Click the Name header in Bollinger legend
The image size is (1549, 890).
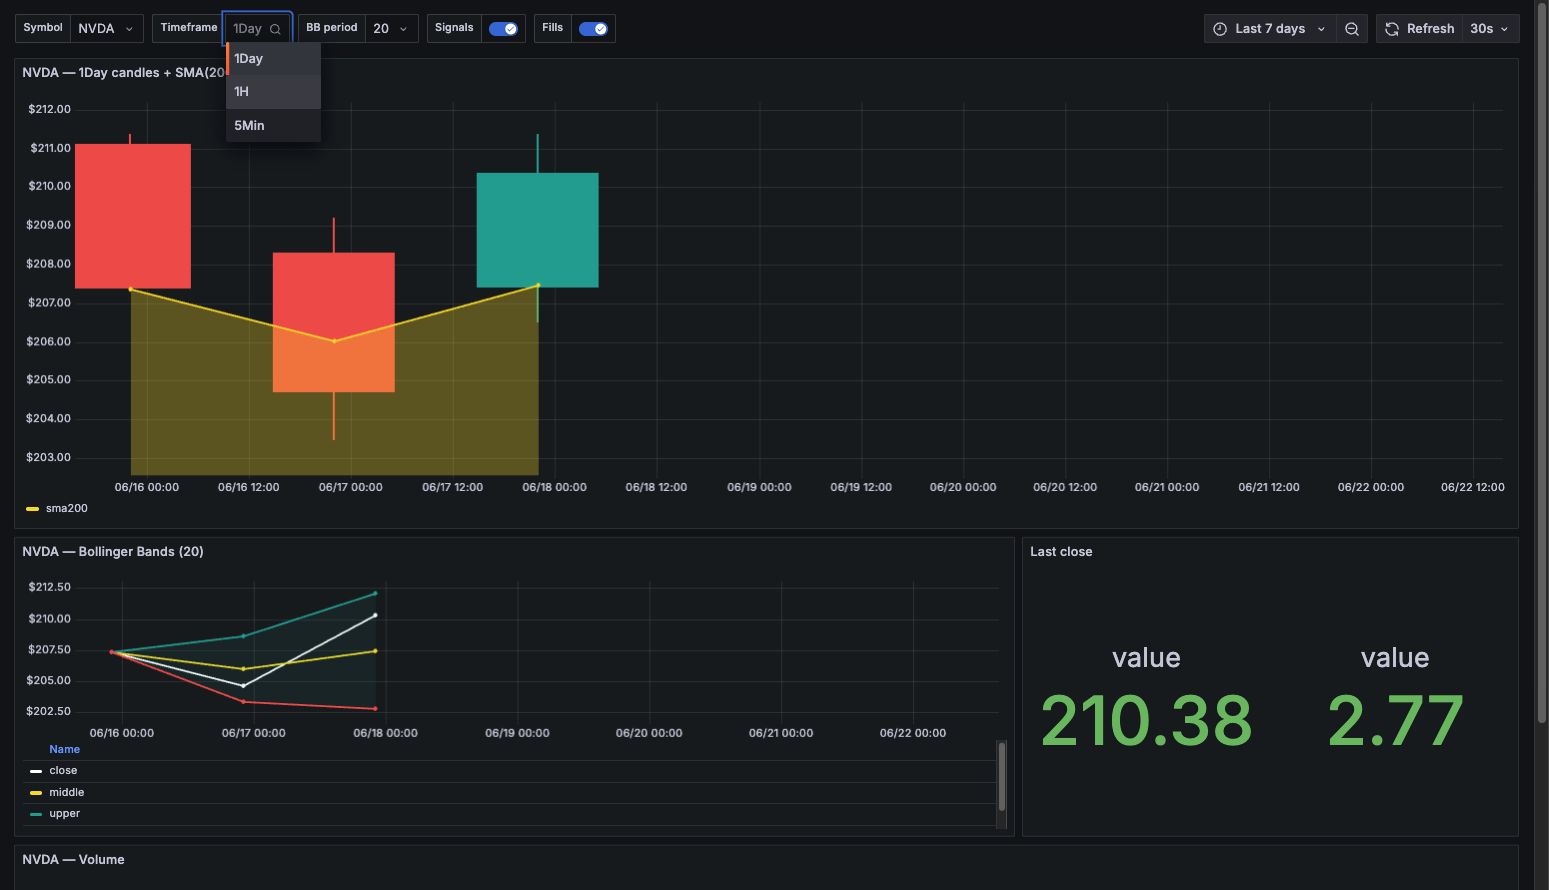(x=64, y=749)
